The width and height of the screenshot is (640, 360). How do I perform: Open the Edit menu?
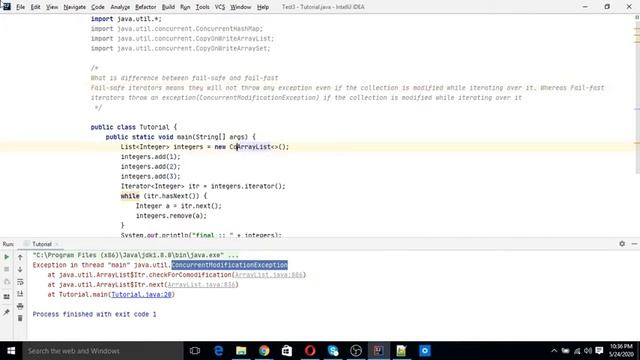tap(36, 7)
